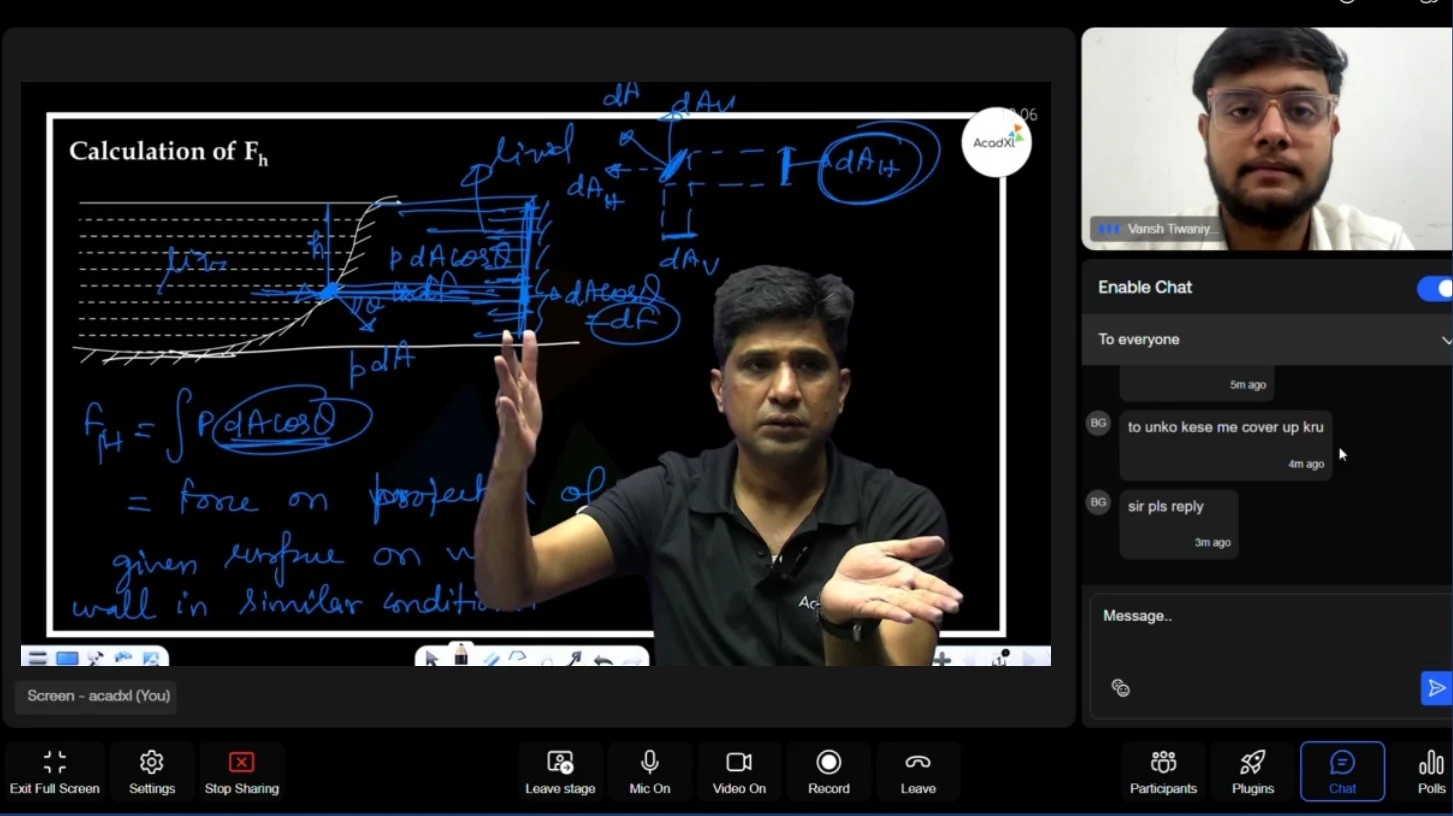Open the Plugins panel
This screenshot has height=816, width=1453.
click(x=1252, y=770)
